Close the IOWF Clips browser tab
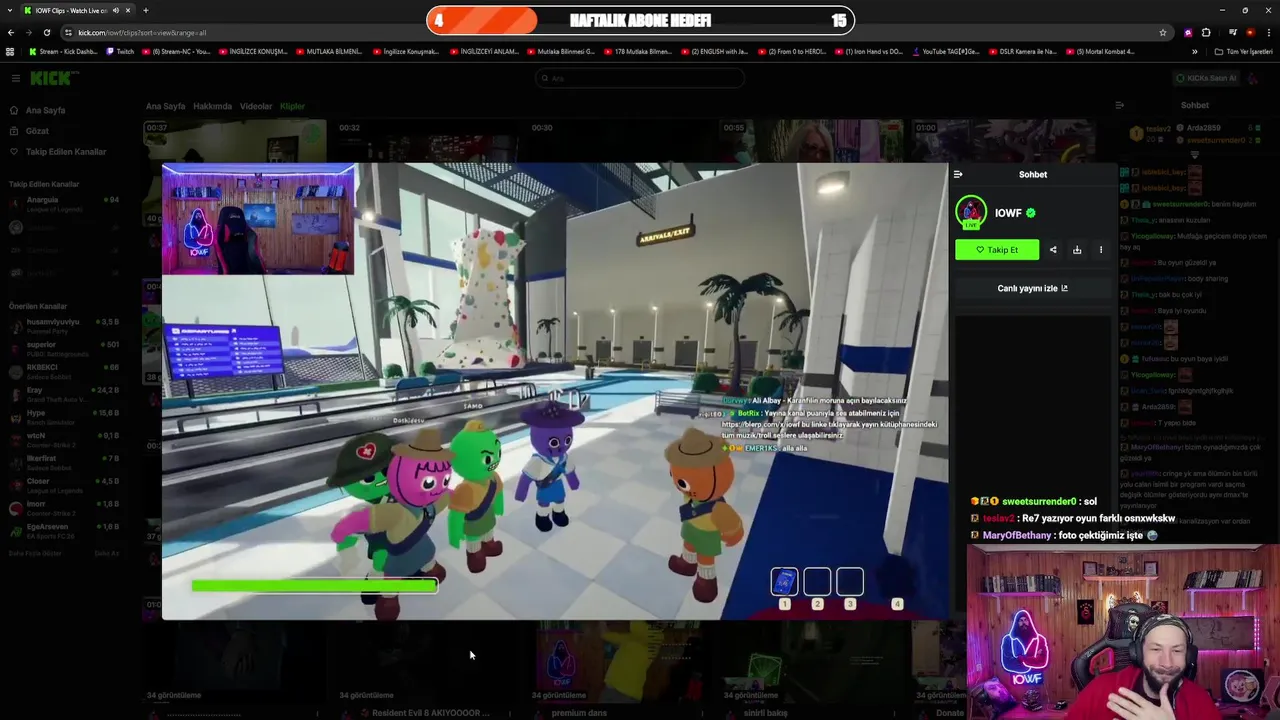 point(128,10)
